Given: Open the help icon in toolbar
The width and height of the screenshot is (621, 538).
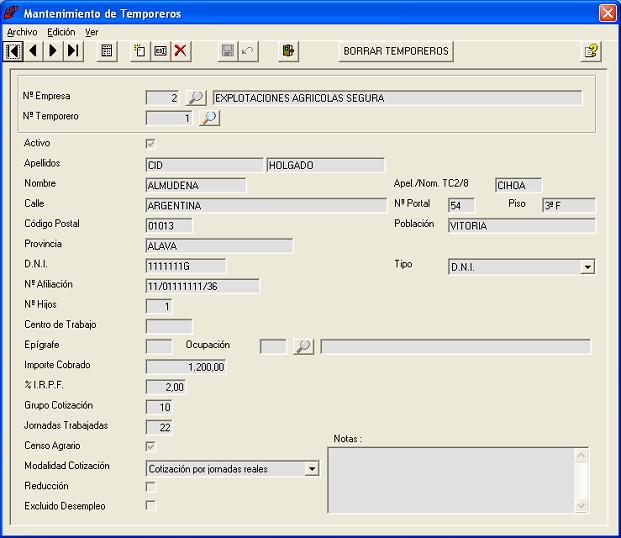Looking at the screenshot, I should click(x=591, y=51).
